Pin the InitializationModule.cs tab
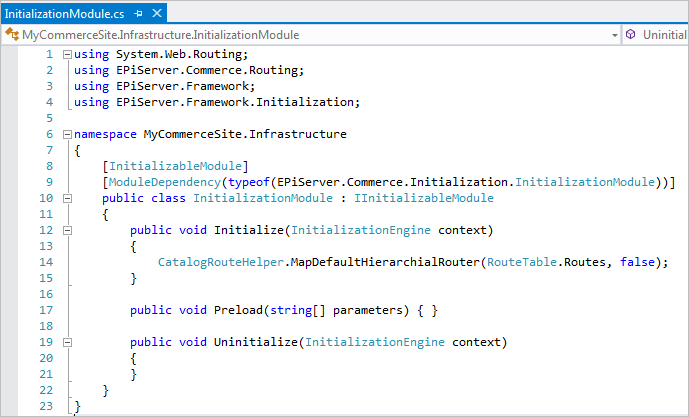 138,14
